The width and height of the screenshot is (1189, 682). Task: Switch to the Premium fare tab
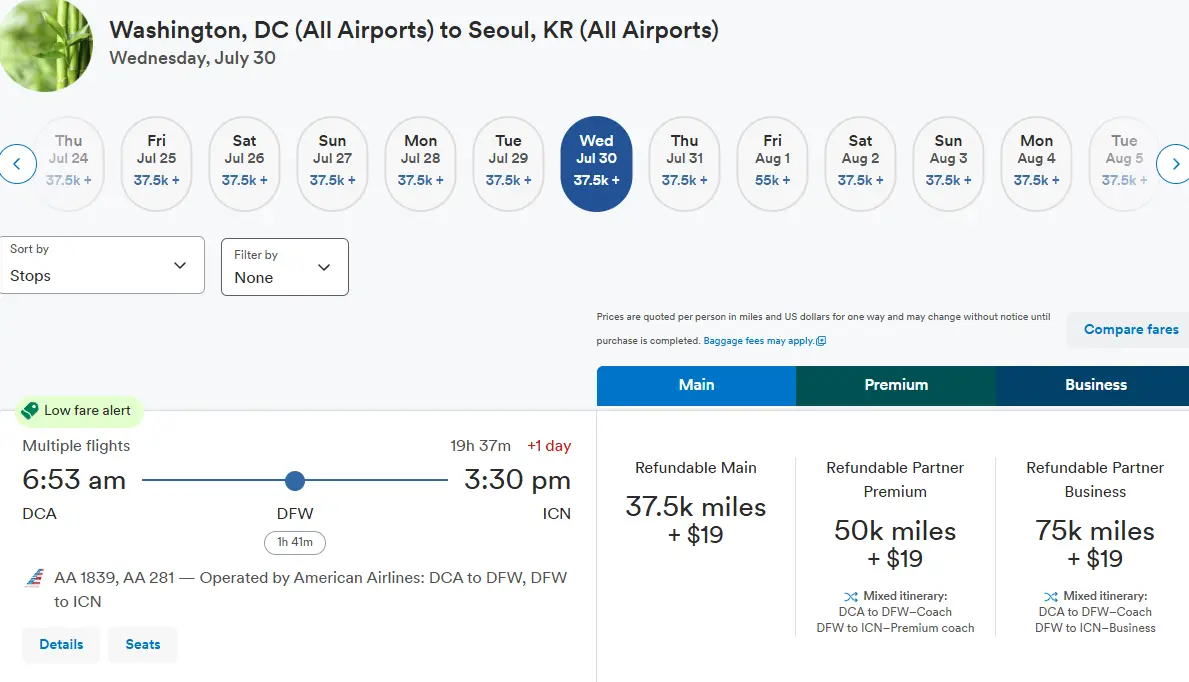point(896,385)
